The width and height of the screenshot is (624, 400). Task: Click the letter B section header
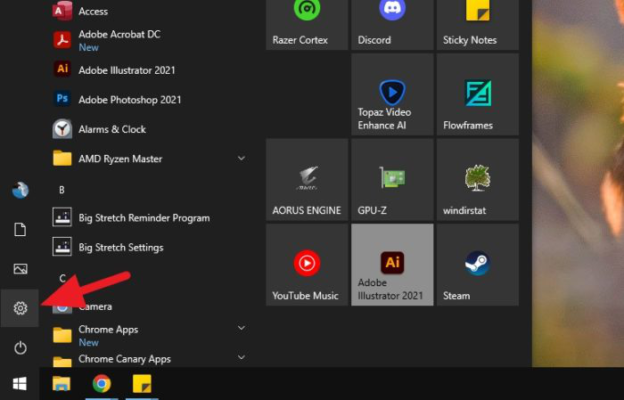[x=62, y=190]
